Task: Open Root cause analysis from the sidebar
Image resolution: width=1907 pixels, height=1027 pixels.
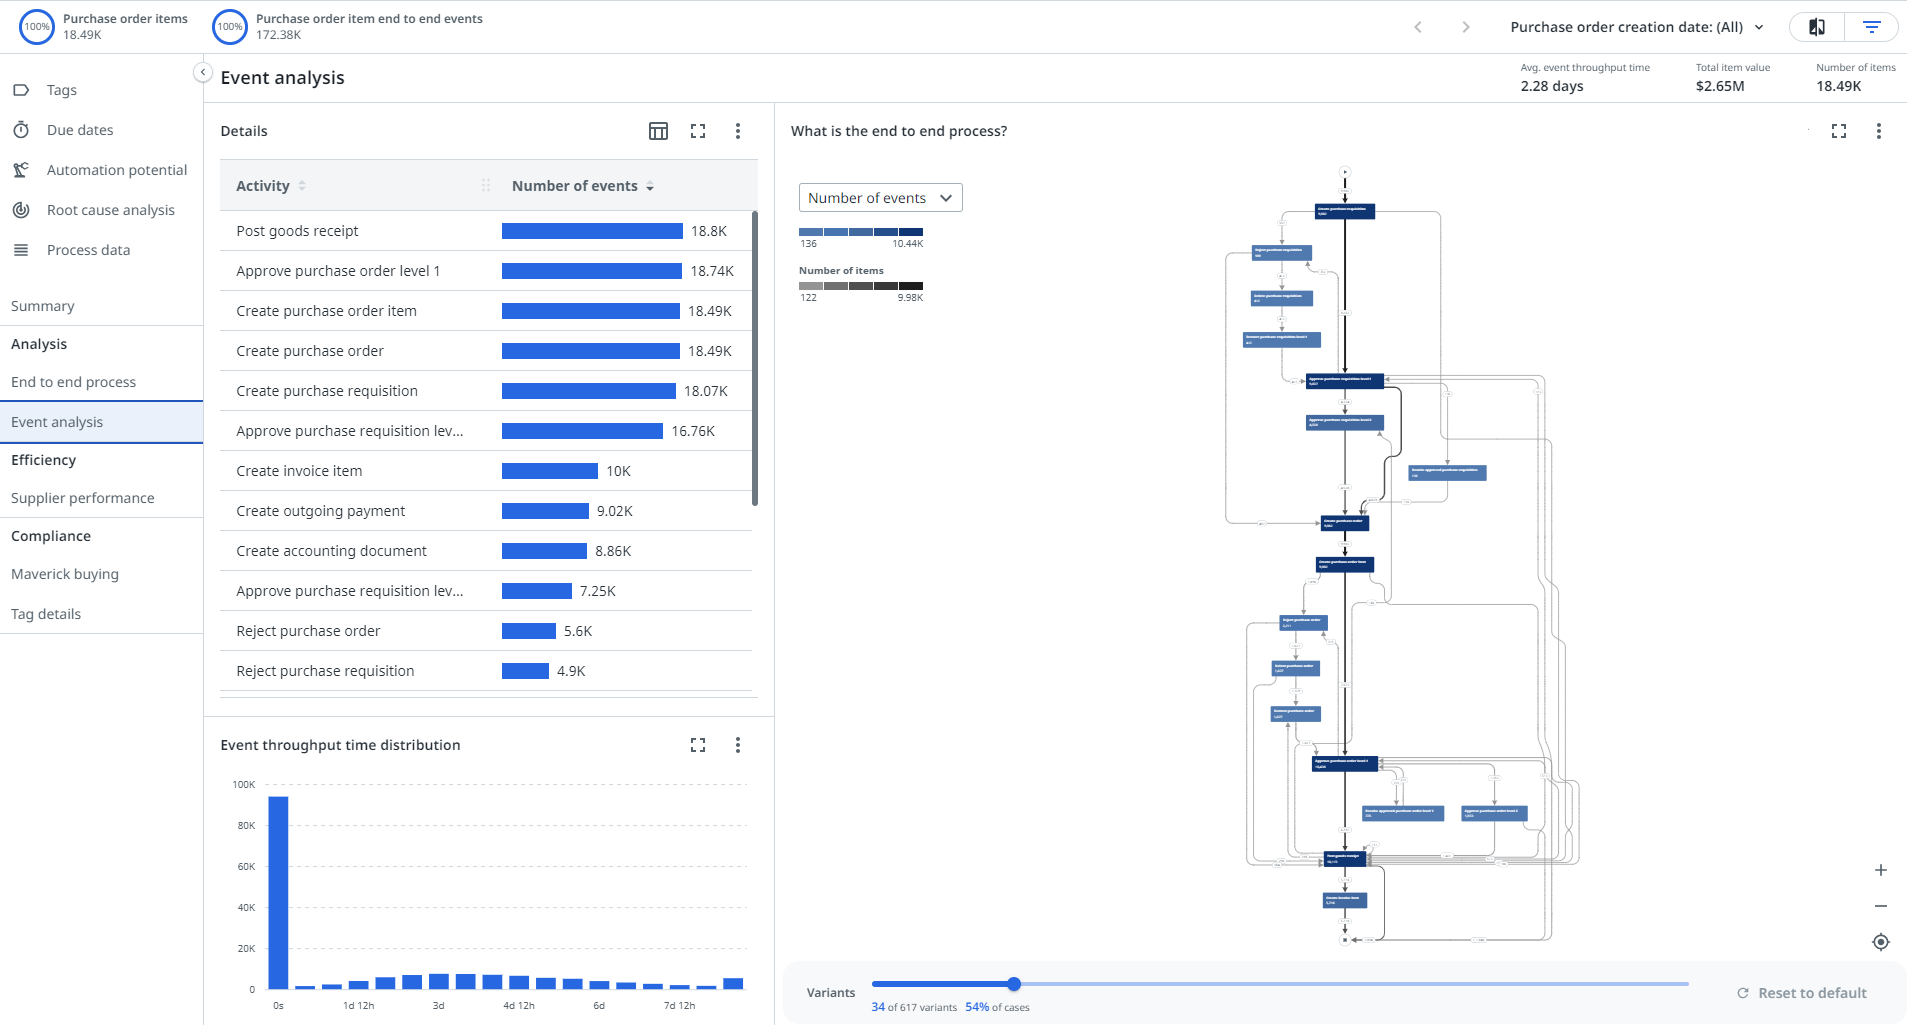Action: click(21, 210)
